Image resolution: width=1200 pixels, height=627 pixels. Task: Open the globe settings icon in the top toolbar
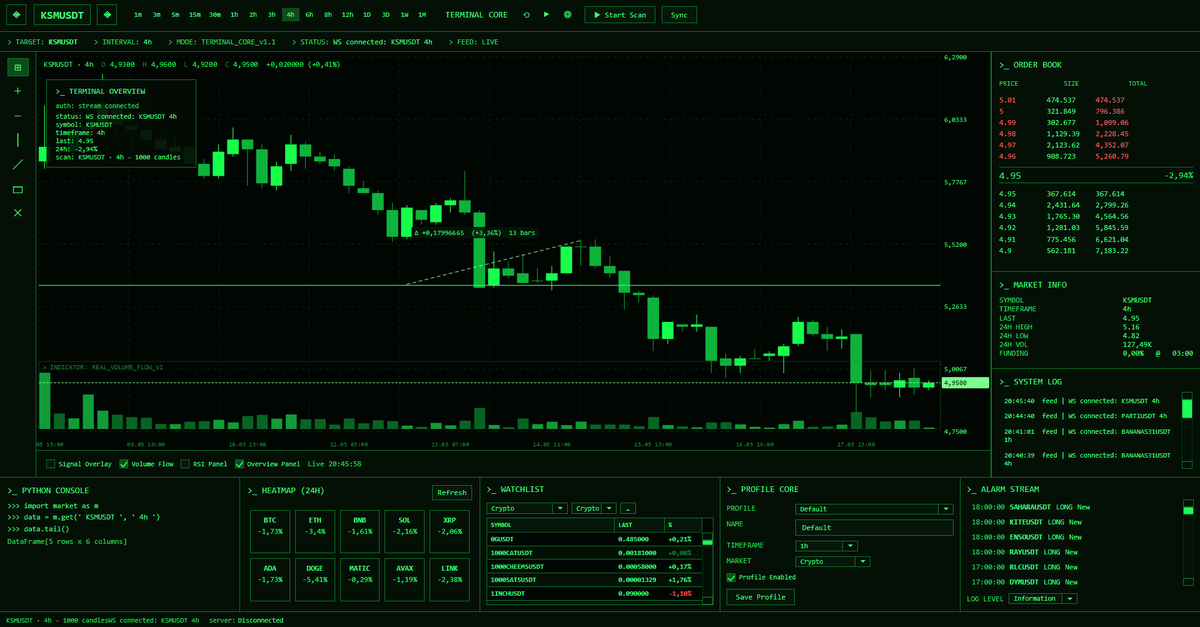pos(568,15)
